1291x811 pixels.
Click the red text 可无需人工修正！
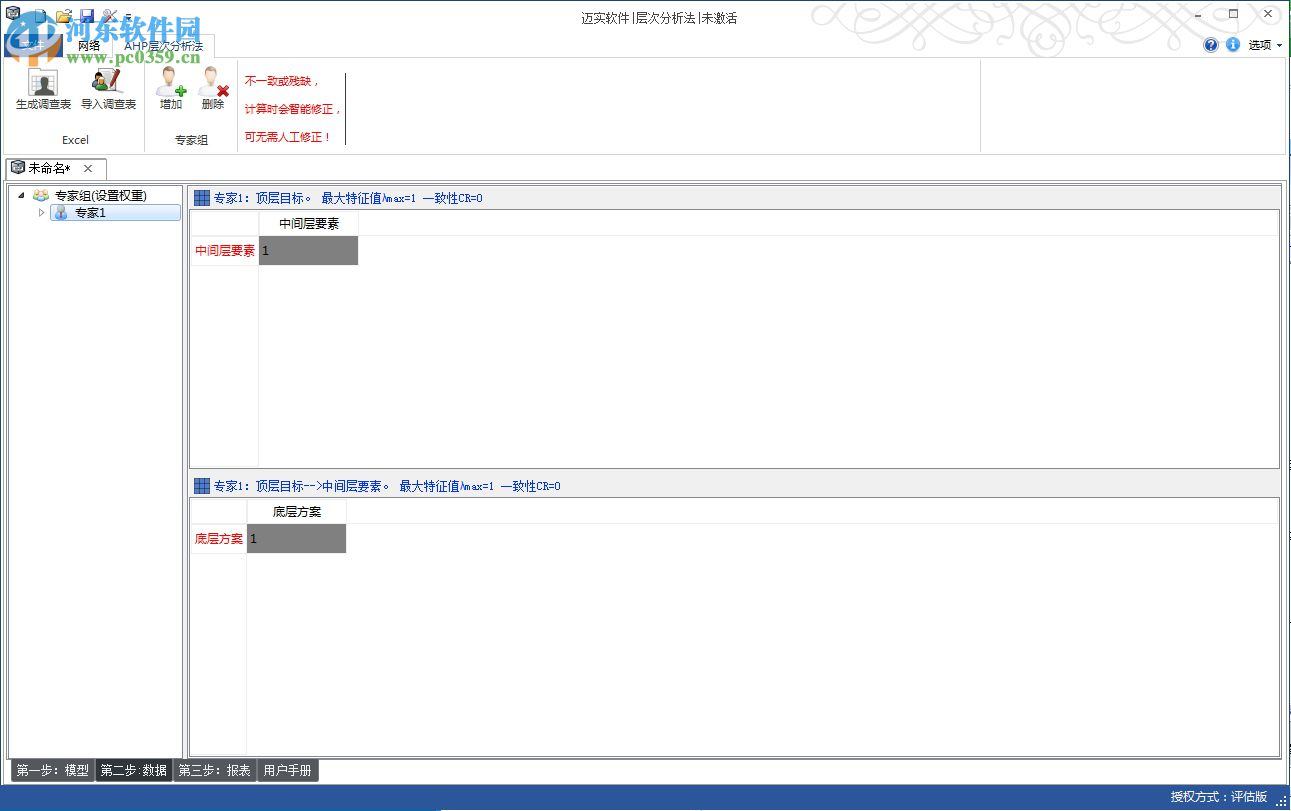pos(288,137)
